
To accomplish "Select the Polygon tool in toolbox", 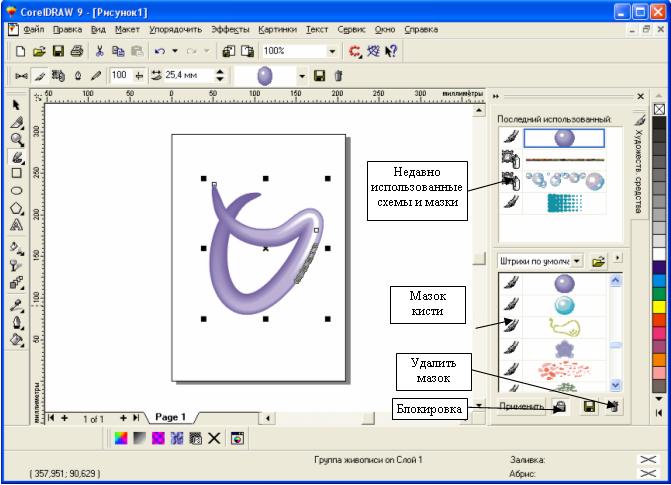I will click(16, 208).
